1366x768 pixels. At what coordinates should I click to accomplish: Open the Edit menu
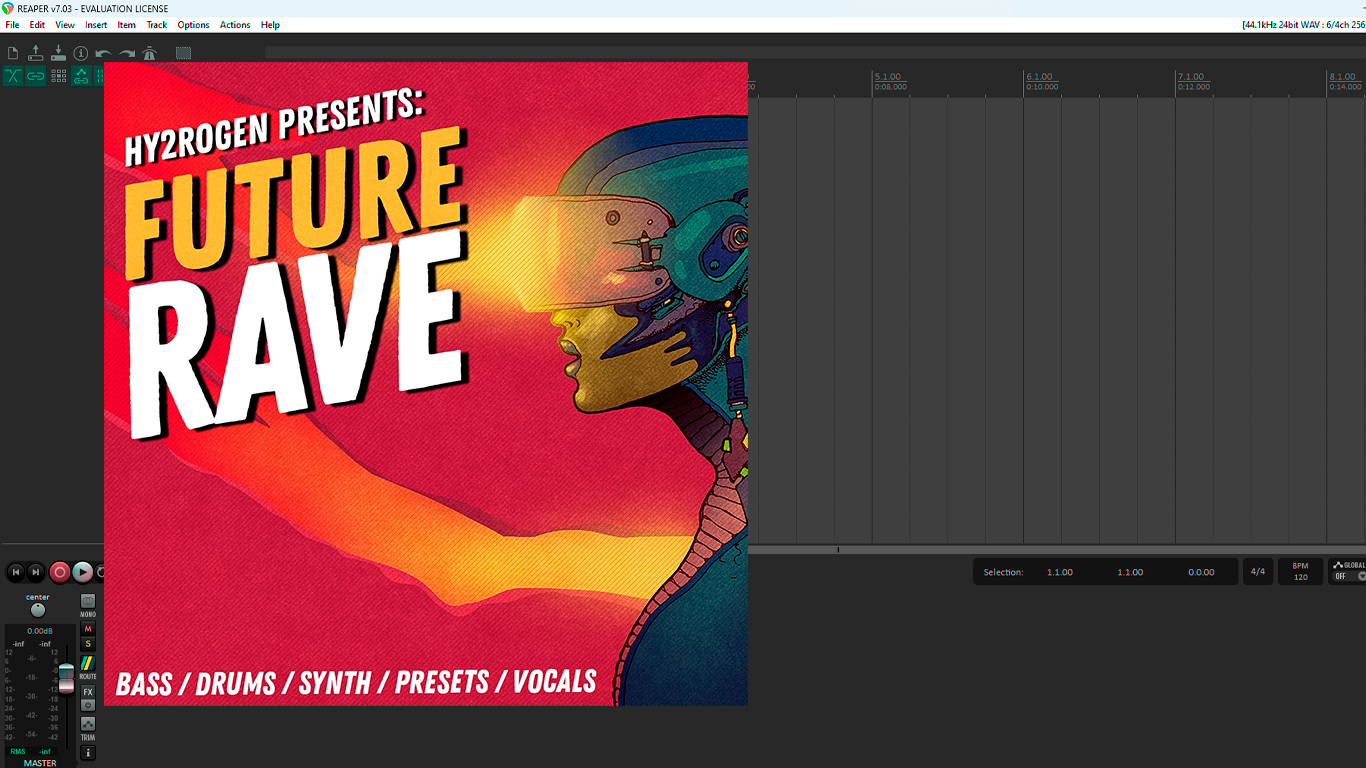[37, 25]
